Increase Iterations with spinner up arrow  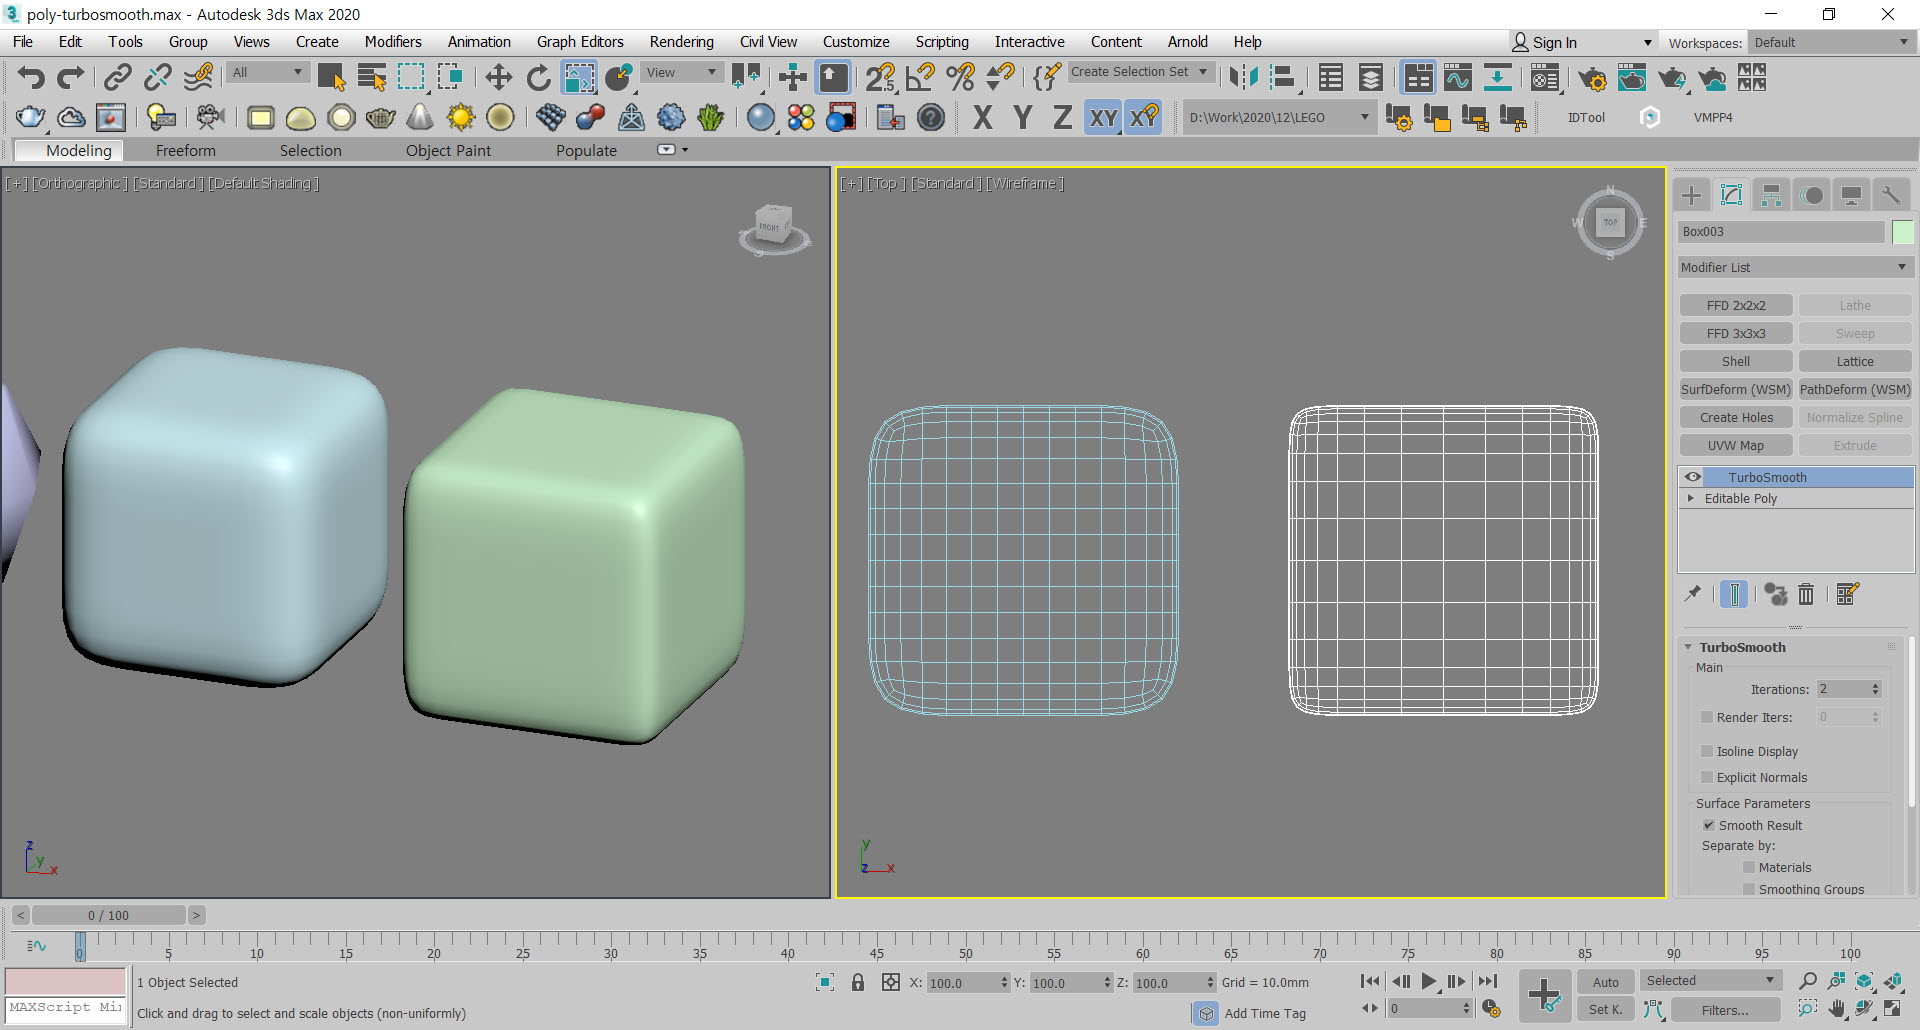1875,685
